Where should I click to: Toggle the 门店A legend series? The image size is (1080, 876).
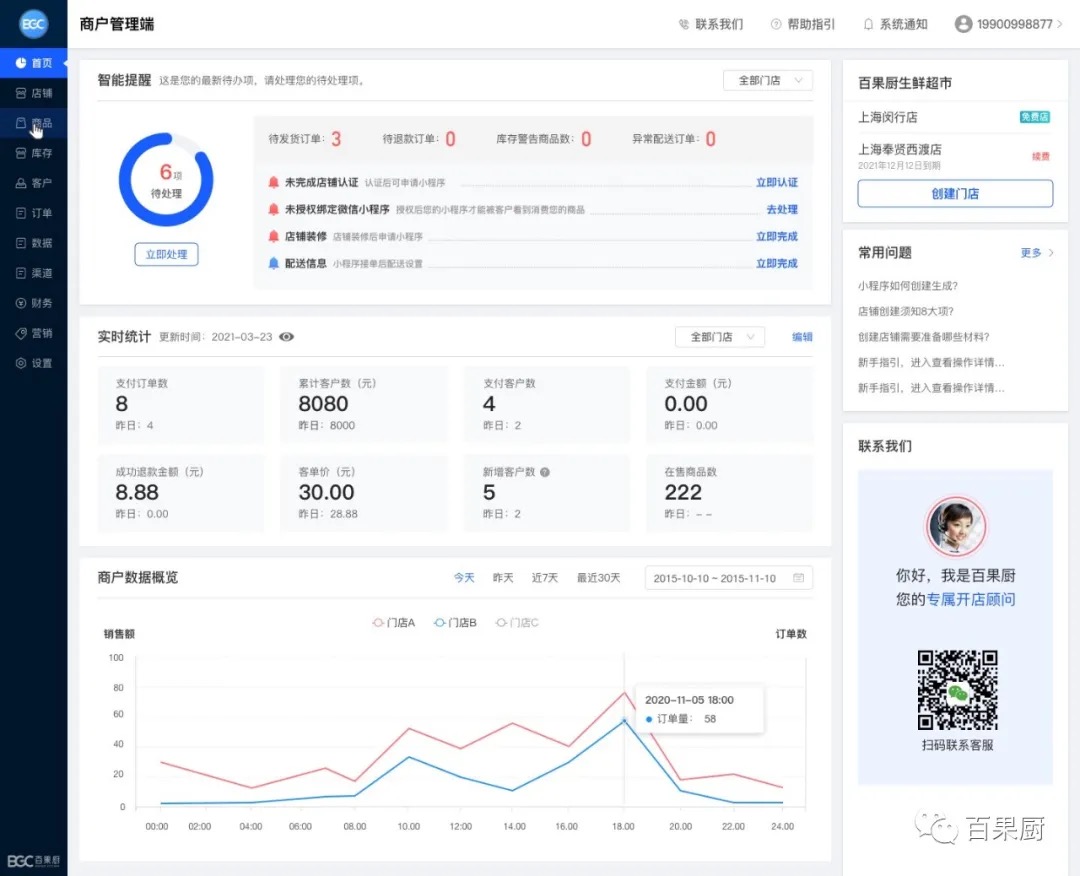tap(394, 623)
